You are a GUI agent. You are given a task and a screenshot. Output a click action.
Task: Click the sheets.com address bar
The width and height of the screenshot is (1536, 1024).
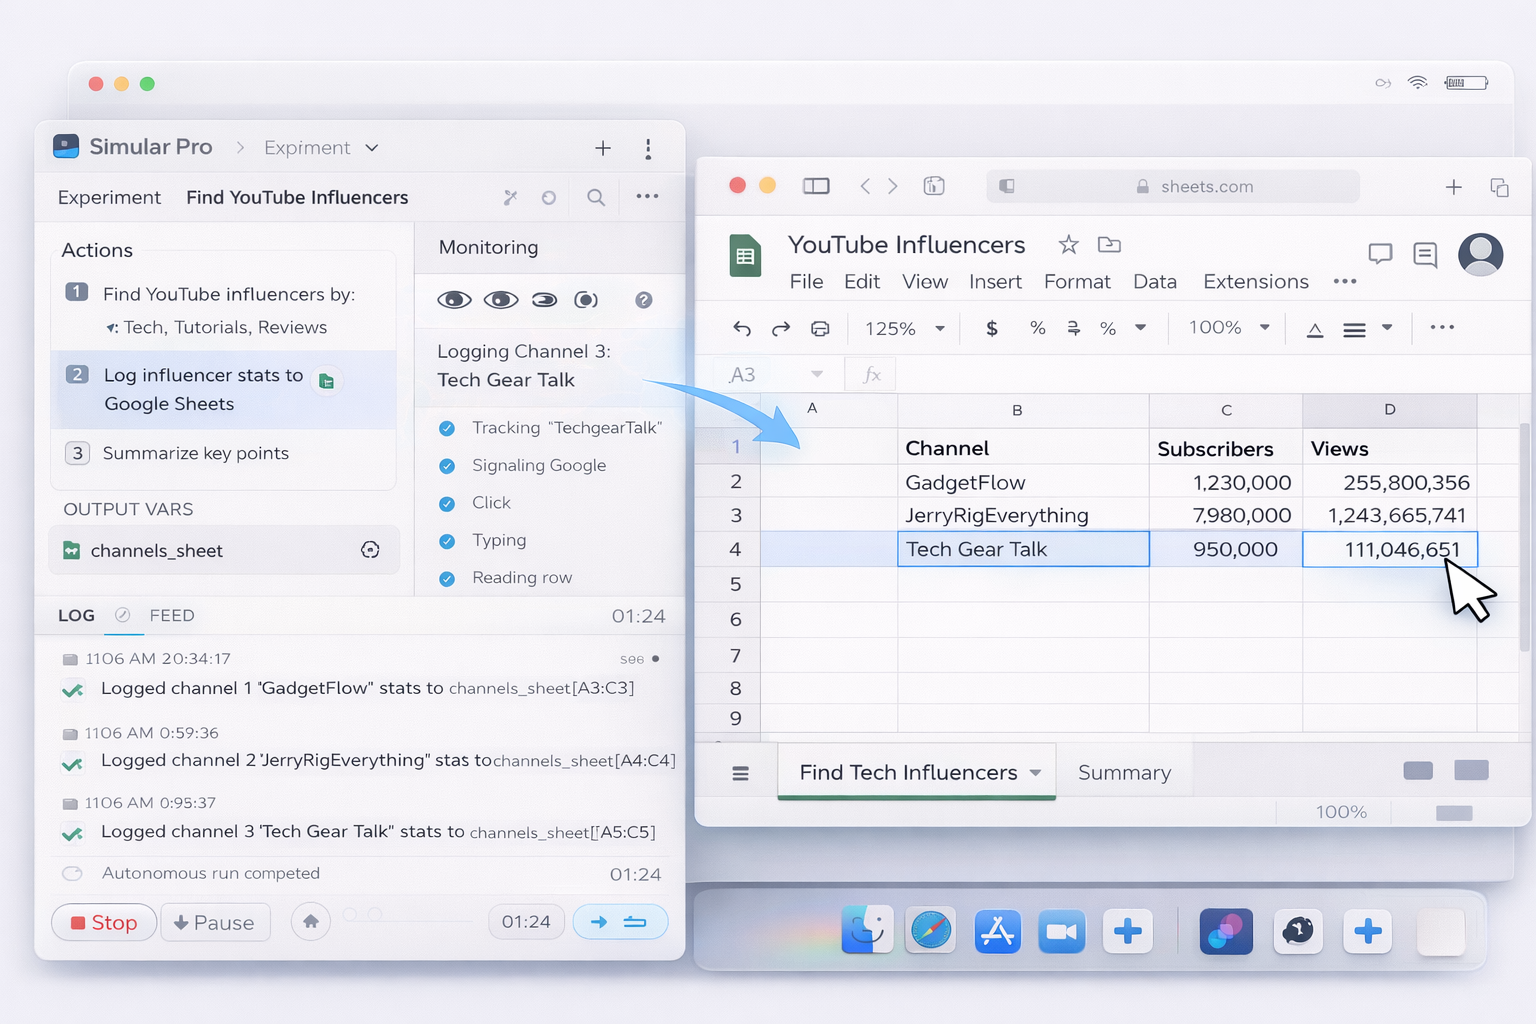(1173, 186)
